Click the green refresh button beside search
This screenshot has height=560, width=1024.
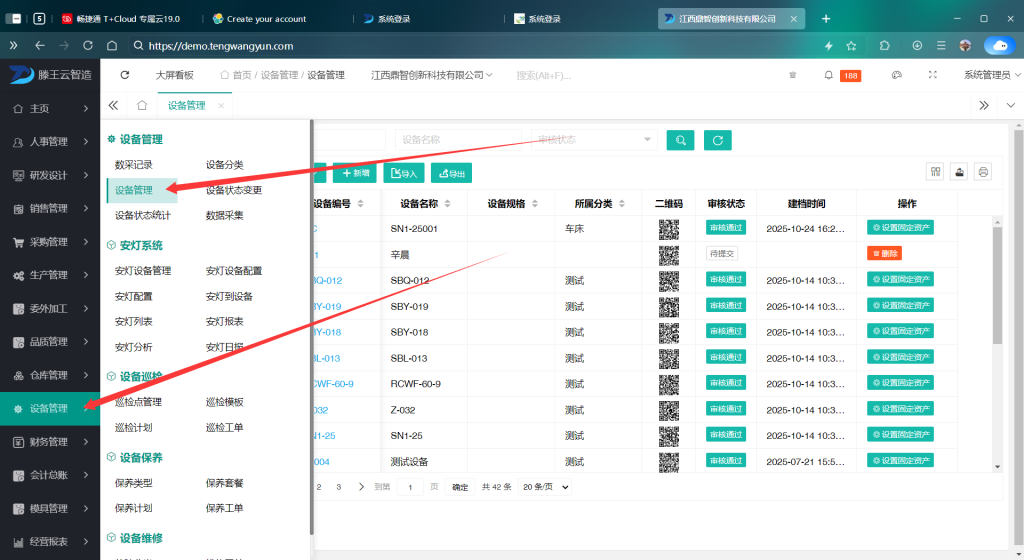[717, 140]
